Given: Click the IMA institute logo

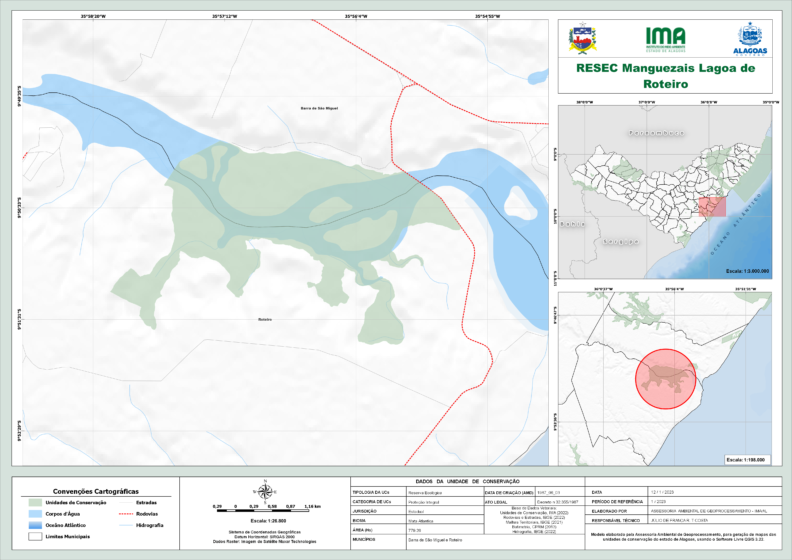Looking at the screenshot, I should click(x=666, y=39).
